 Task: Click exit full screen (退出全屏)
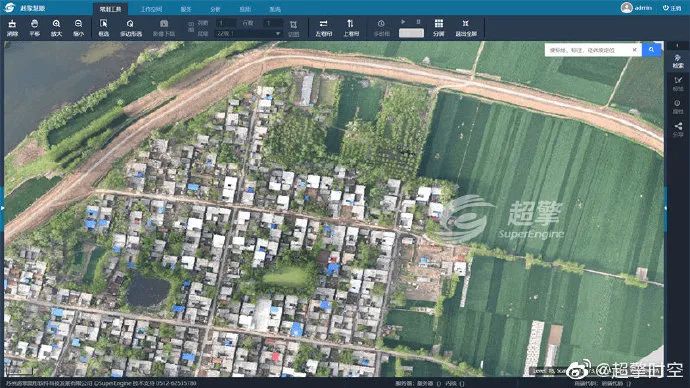tap(466, 28)
